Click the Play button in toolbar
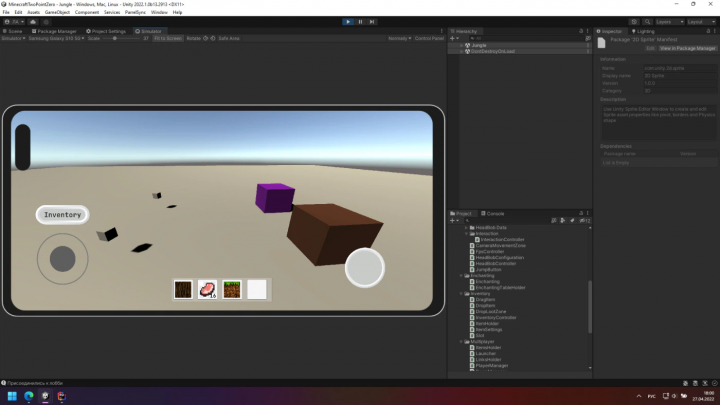This screenshot has width=720, height=405. click(348, 22)
